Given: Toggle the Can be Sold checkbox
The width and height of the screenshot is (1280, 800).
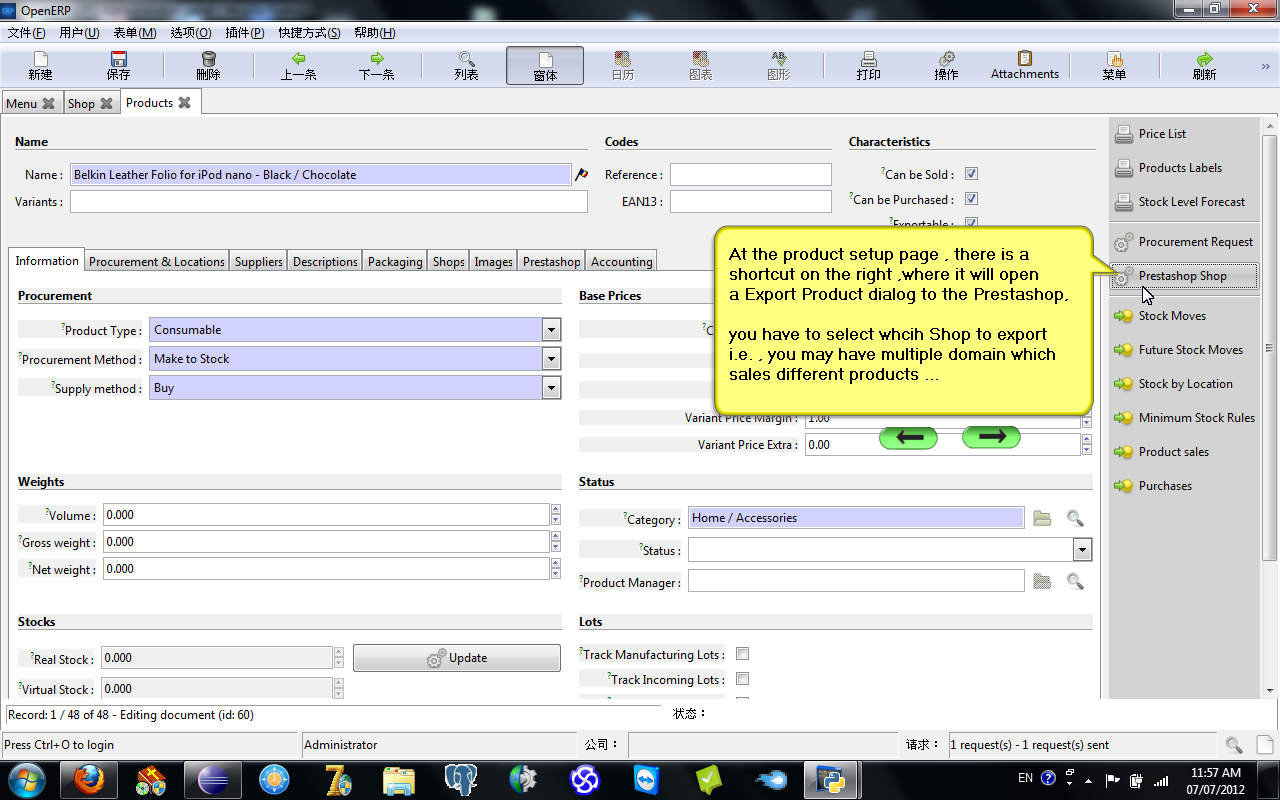Looking at the screenshot, I should click(971, 174).
